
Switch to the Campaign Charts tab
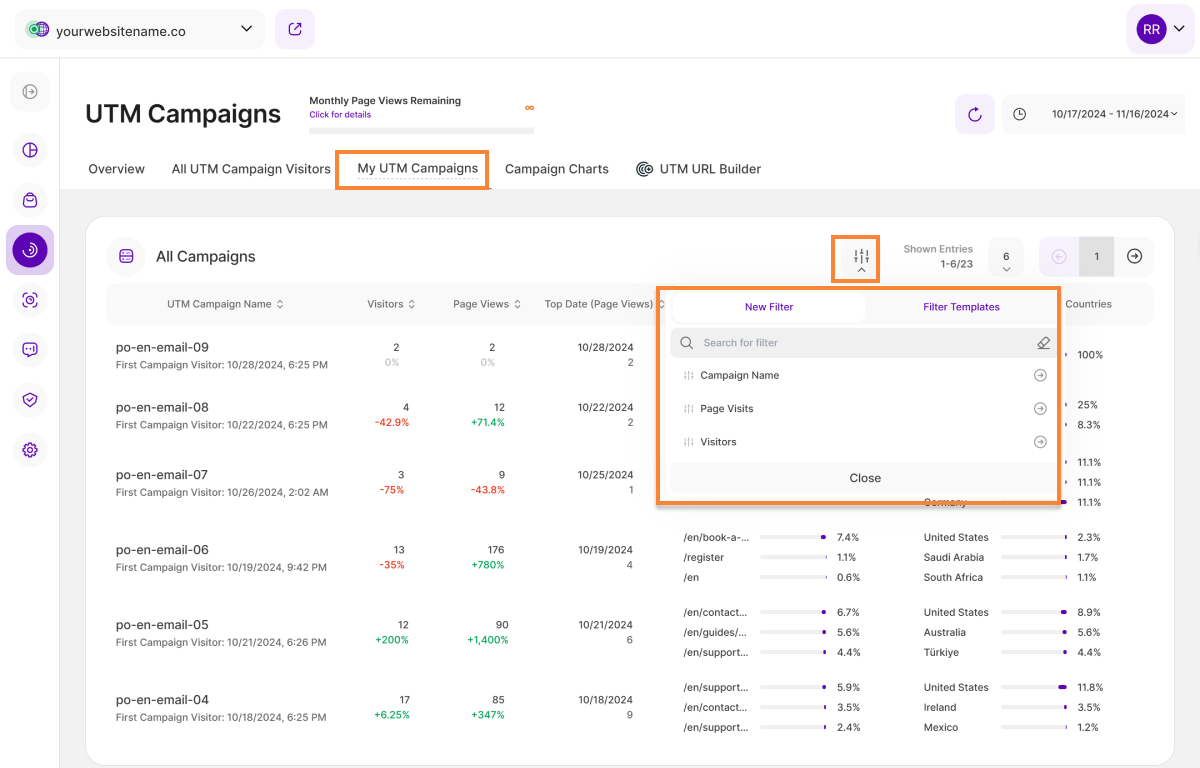point(556,169)
